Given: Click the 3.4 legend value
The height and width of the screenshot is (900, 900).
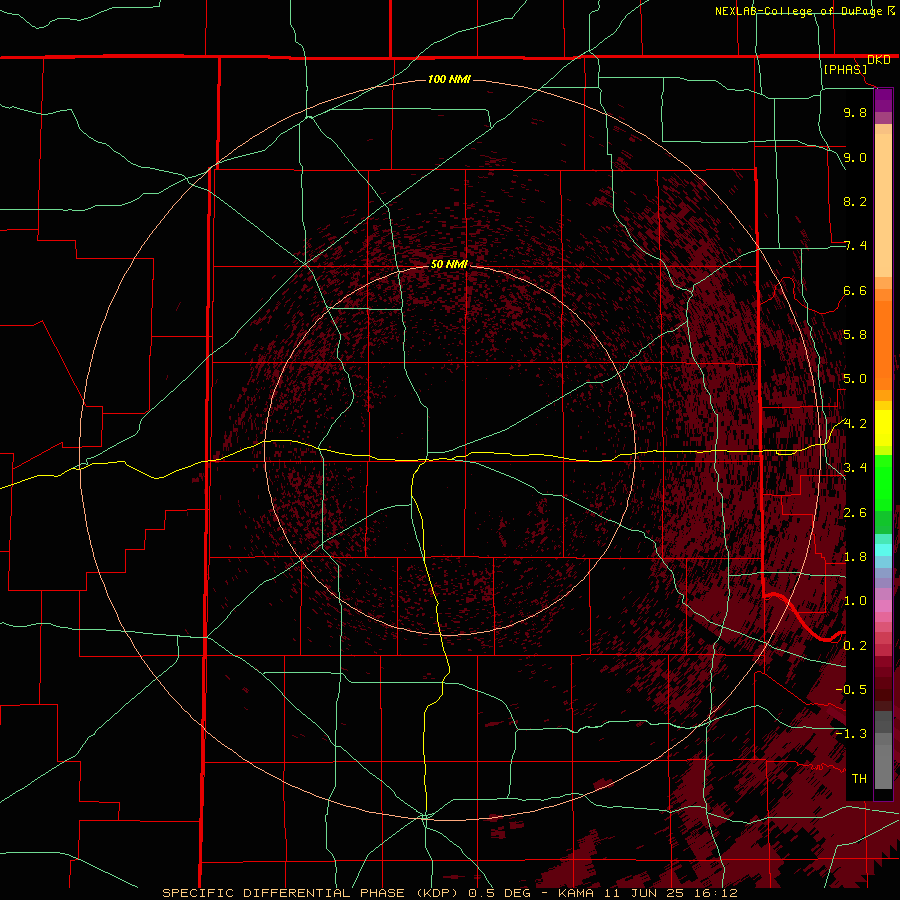Looking at the screenshot, I should (x=855, y=468).
